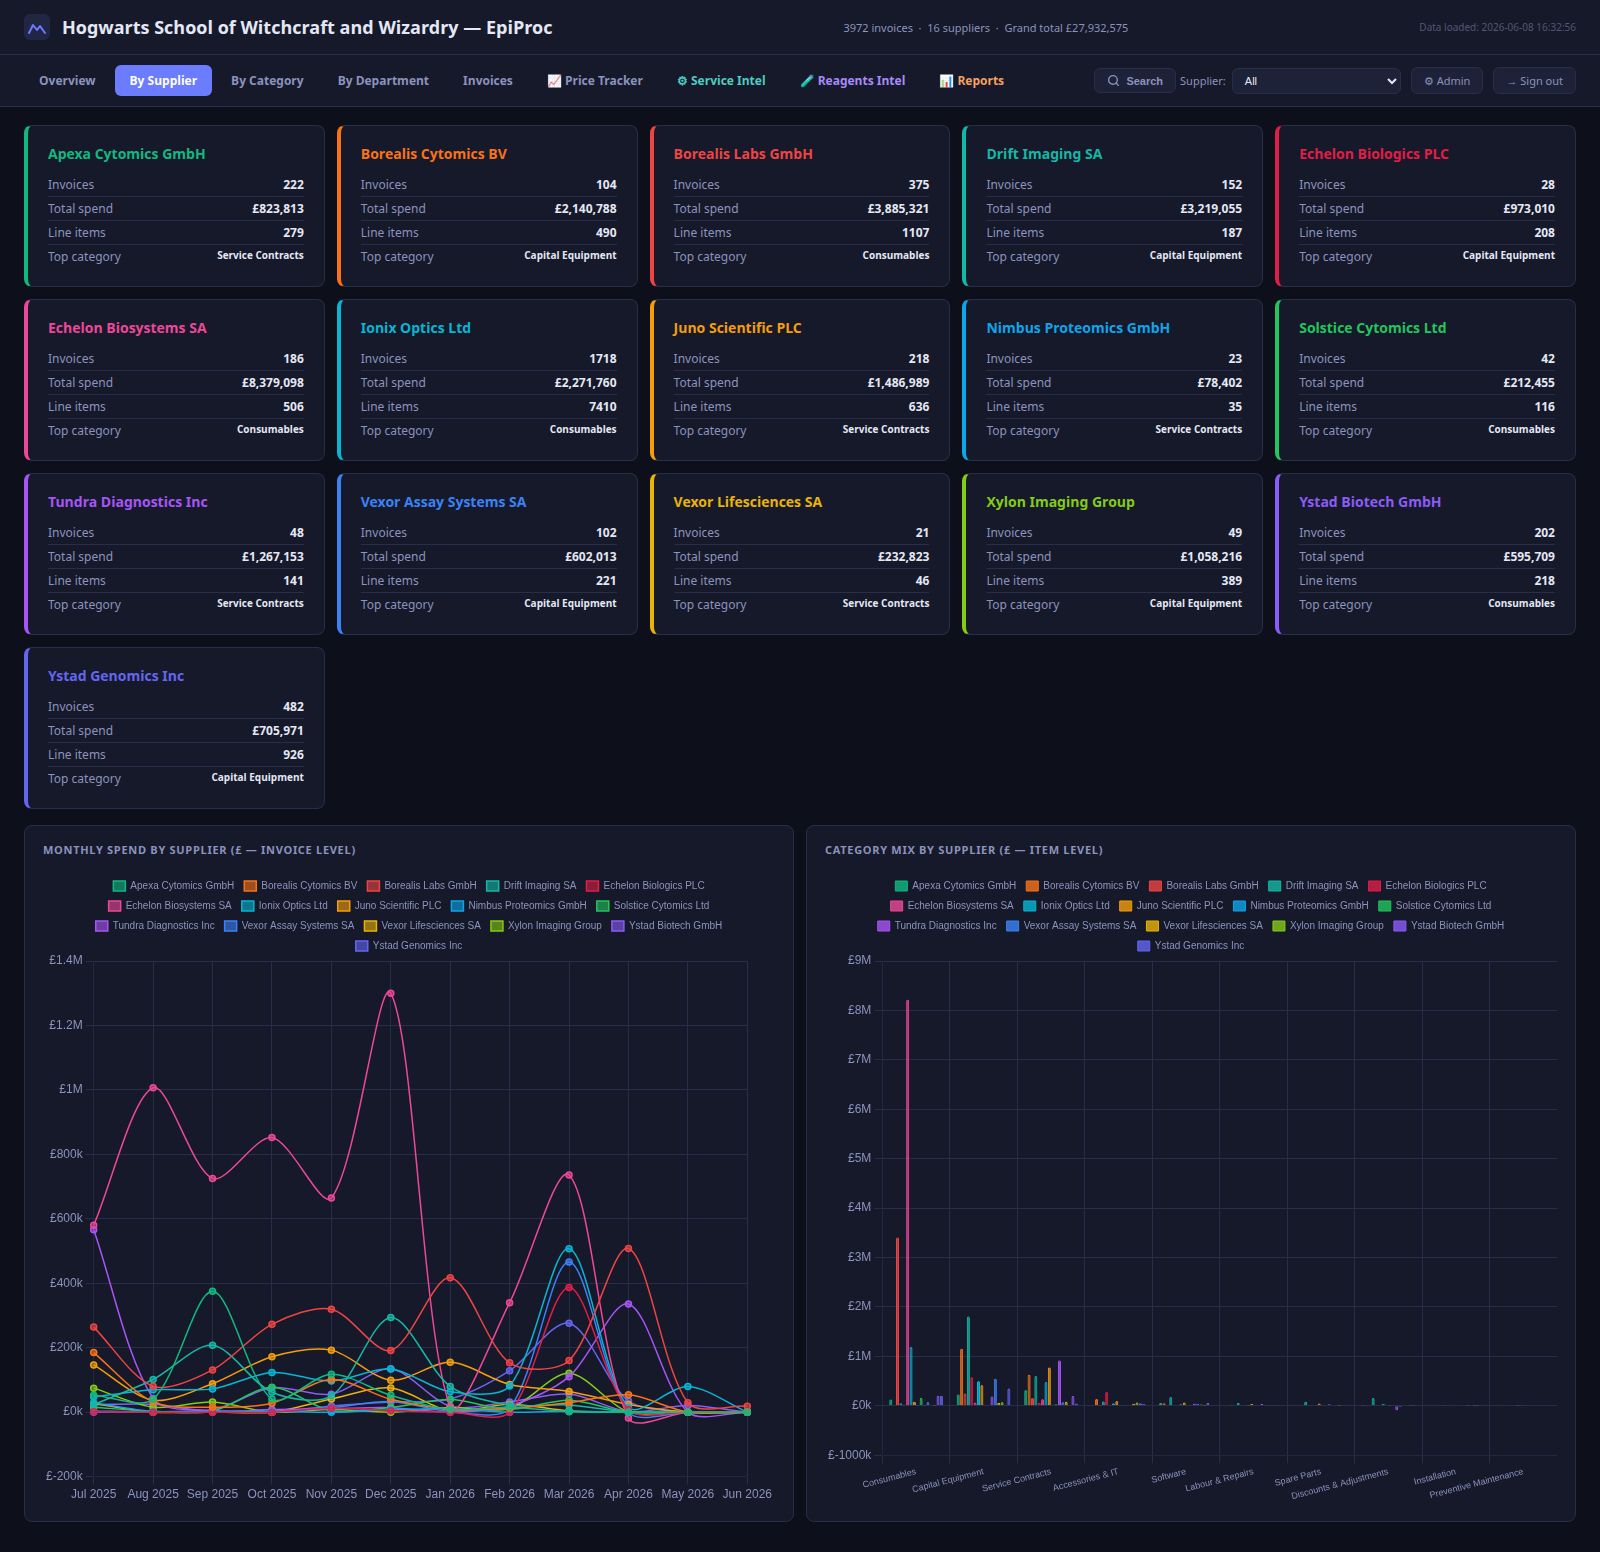Click Echelon Biosystems Aug 2025 data point
The height and width of the screenshot is (1552, 1600).
click(153, 1087)
